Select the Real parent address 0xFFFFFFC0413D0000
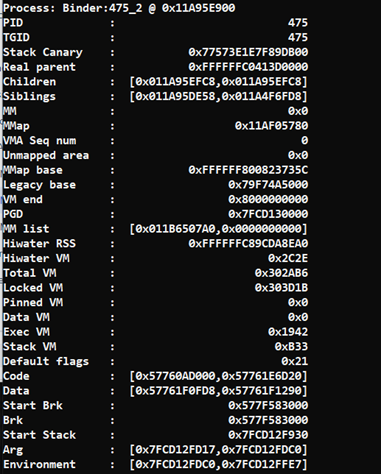This screenshot has width=381, height=474. (248, 67)
